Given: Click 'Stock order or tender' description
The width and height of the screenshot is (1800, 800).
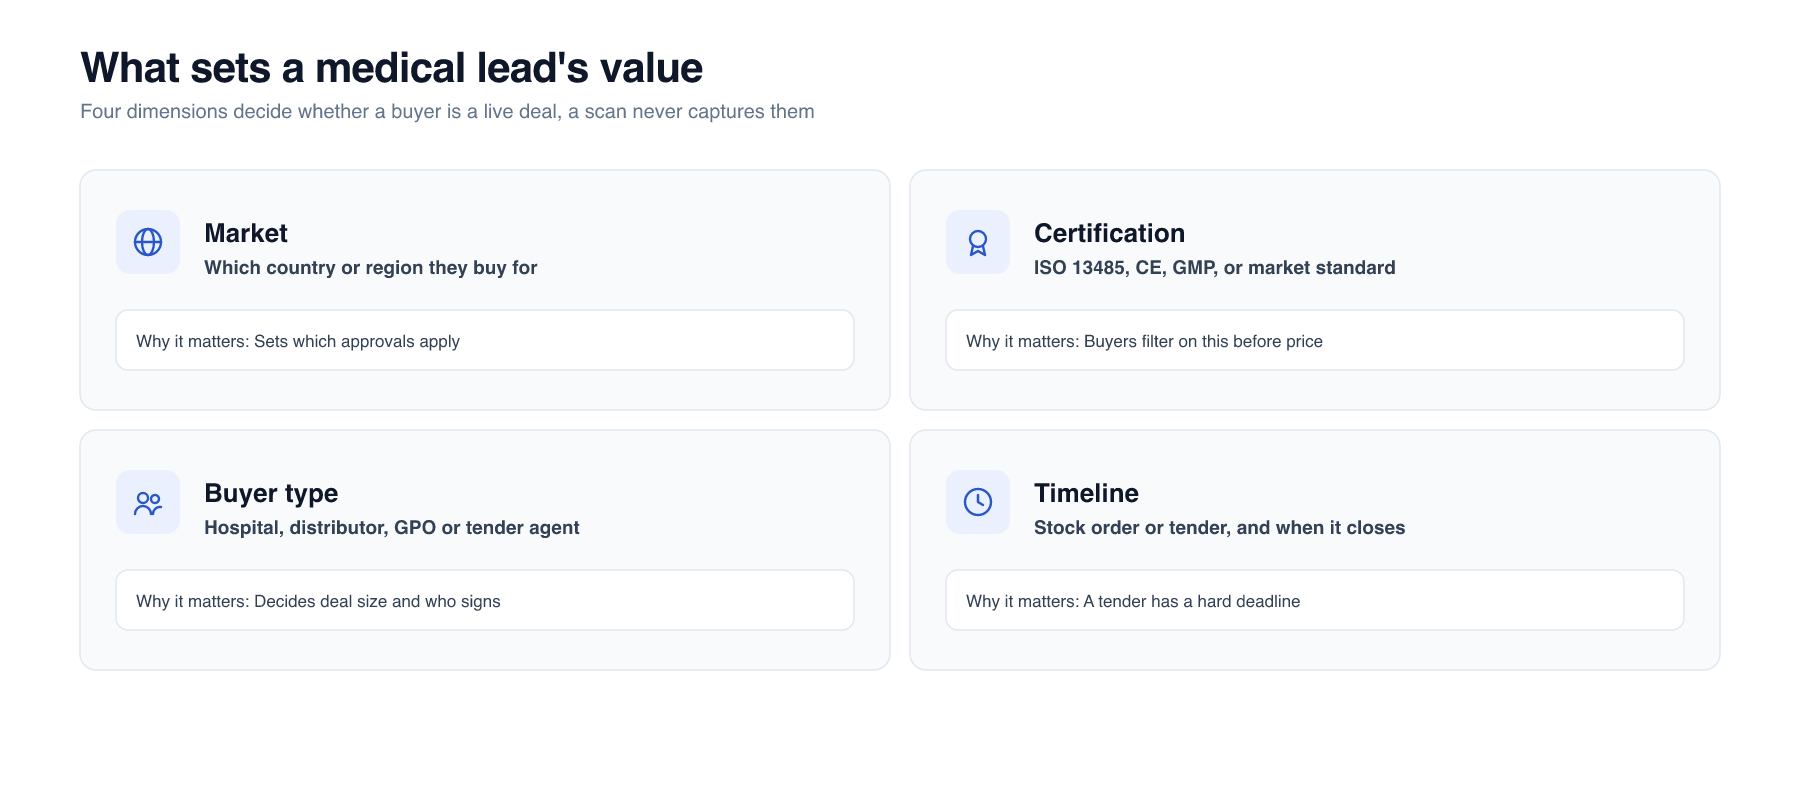Looking at the screenshot, I should point(1219,528).
